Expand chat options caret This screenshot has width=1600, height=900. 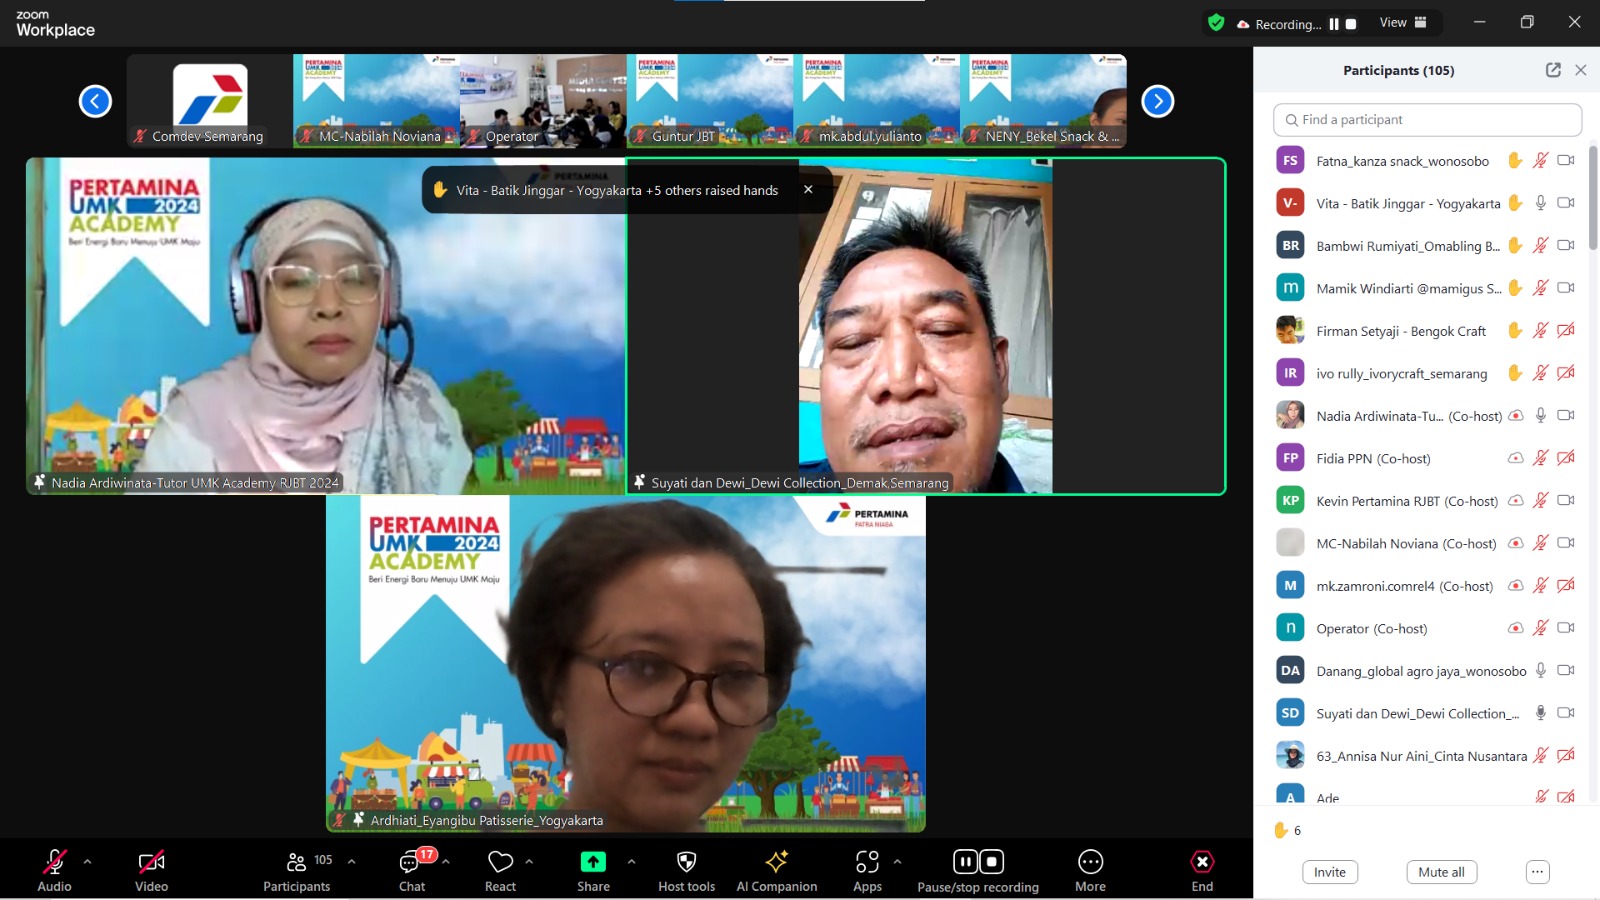(445, 861)
